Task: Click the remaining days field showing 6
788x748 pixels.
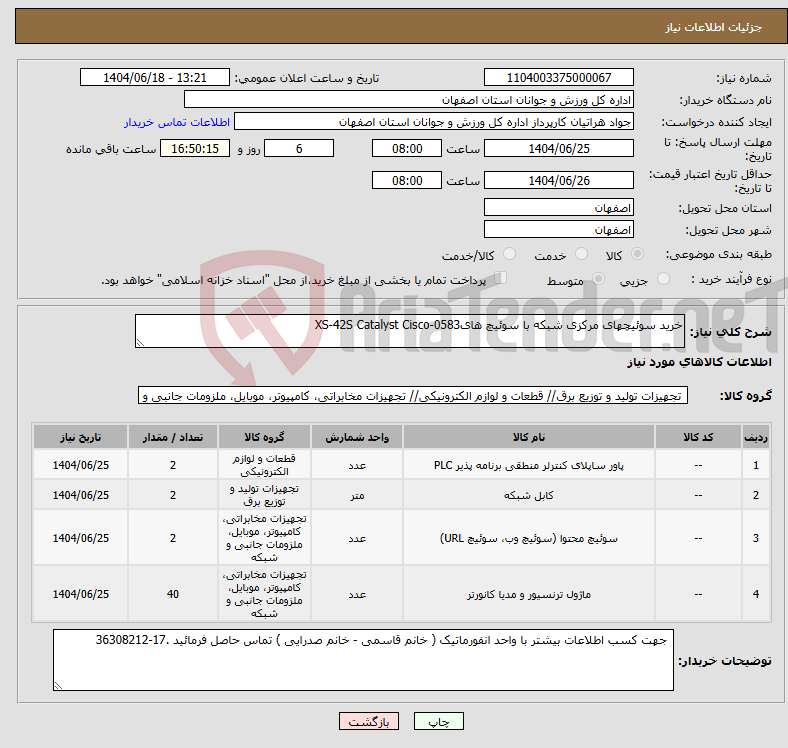Action: point(299,148)
